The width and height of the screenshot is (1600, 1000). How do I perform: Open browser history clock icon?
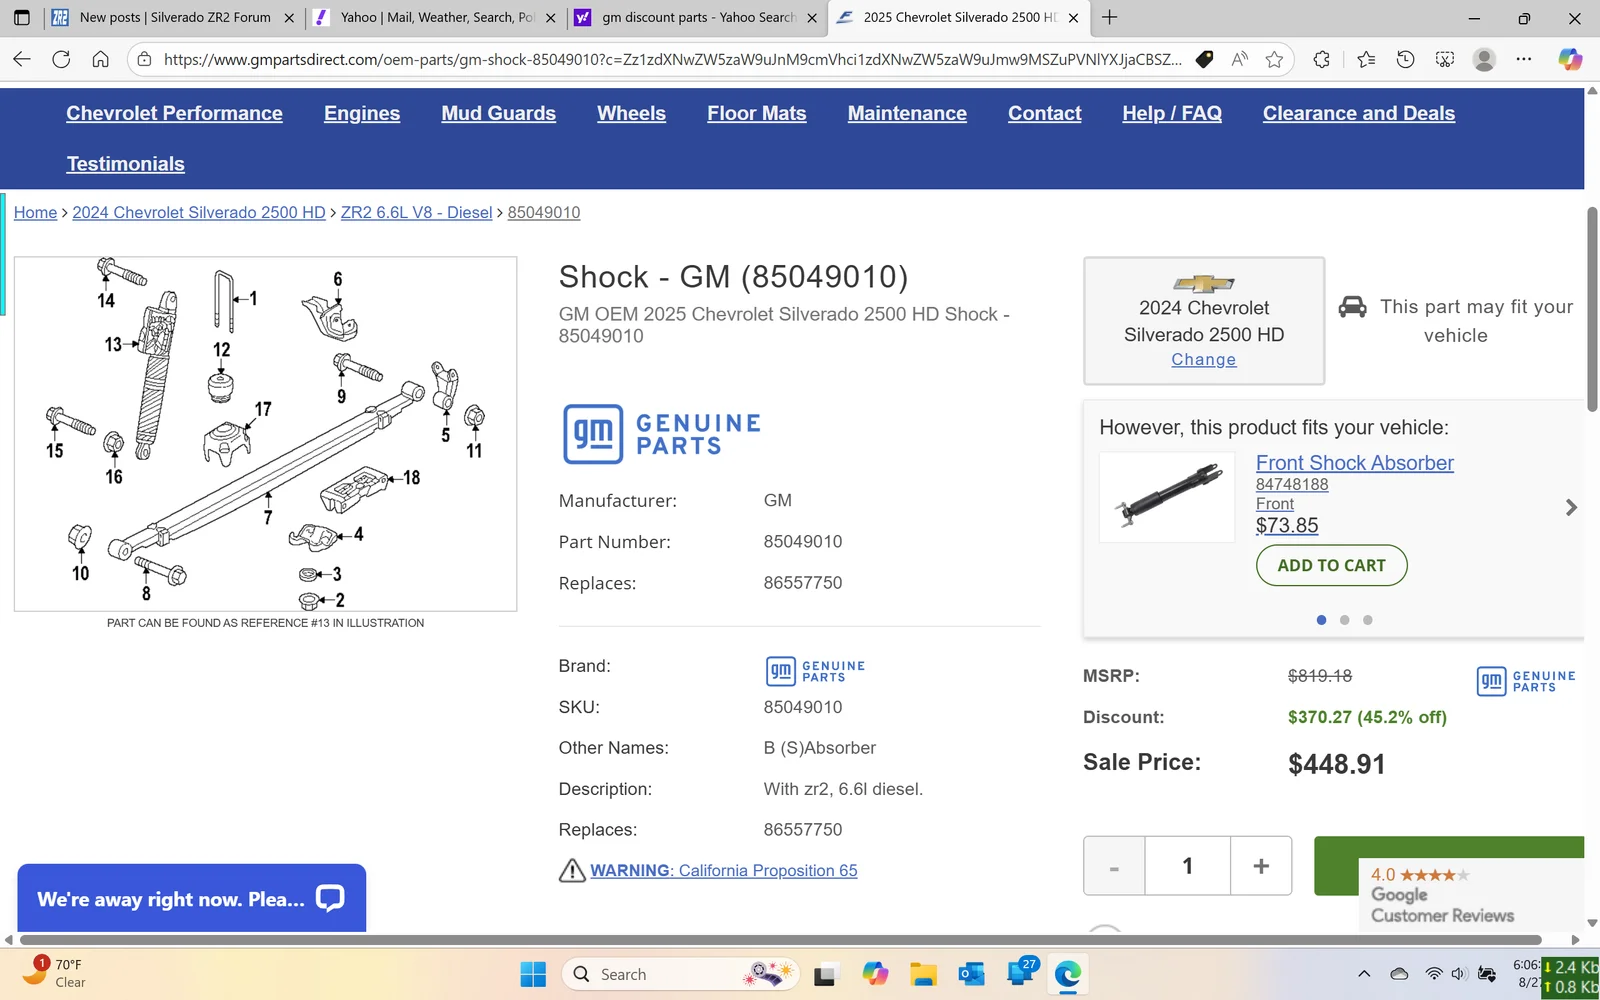pyautogui.click(x=1405, y=59)
